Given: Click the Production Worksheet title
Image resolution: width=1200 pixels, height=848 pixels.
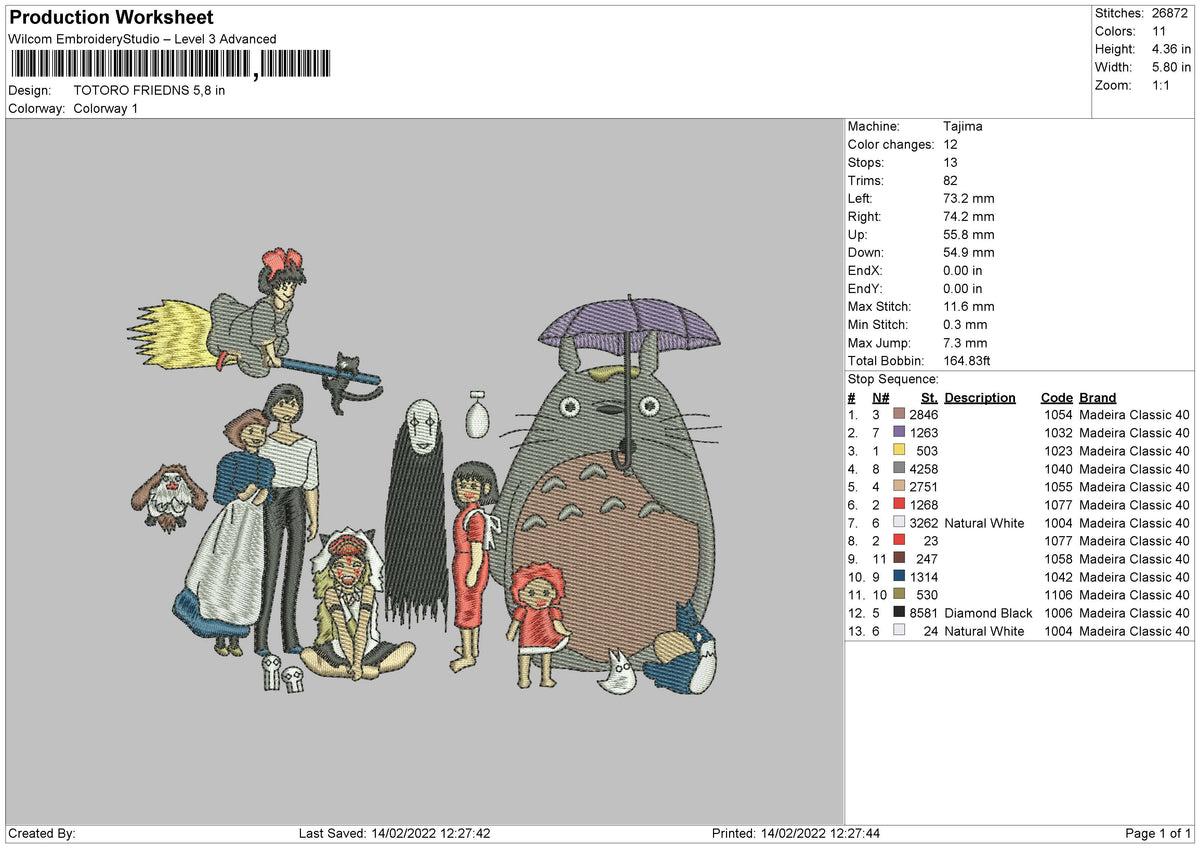Looking at the screenshot, I should pyautogui.click(x=110, y=18).
